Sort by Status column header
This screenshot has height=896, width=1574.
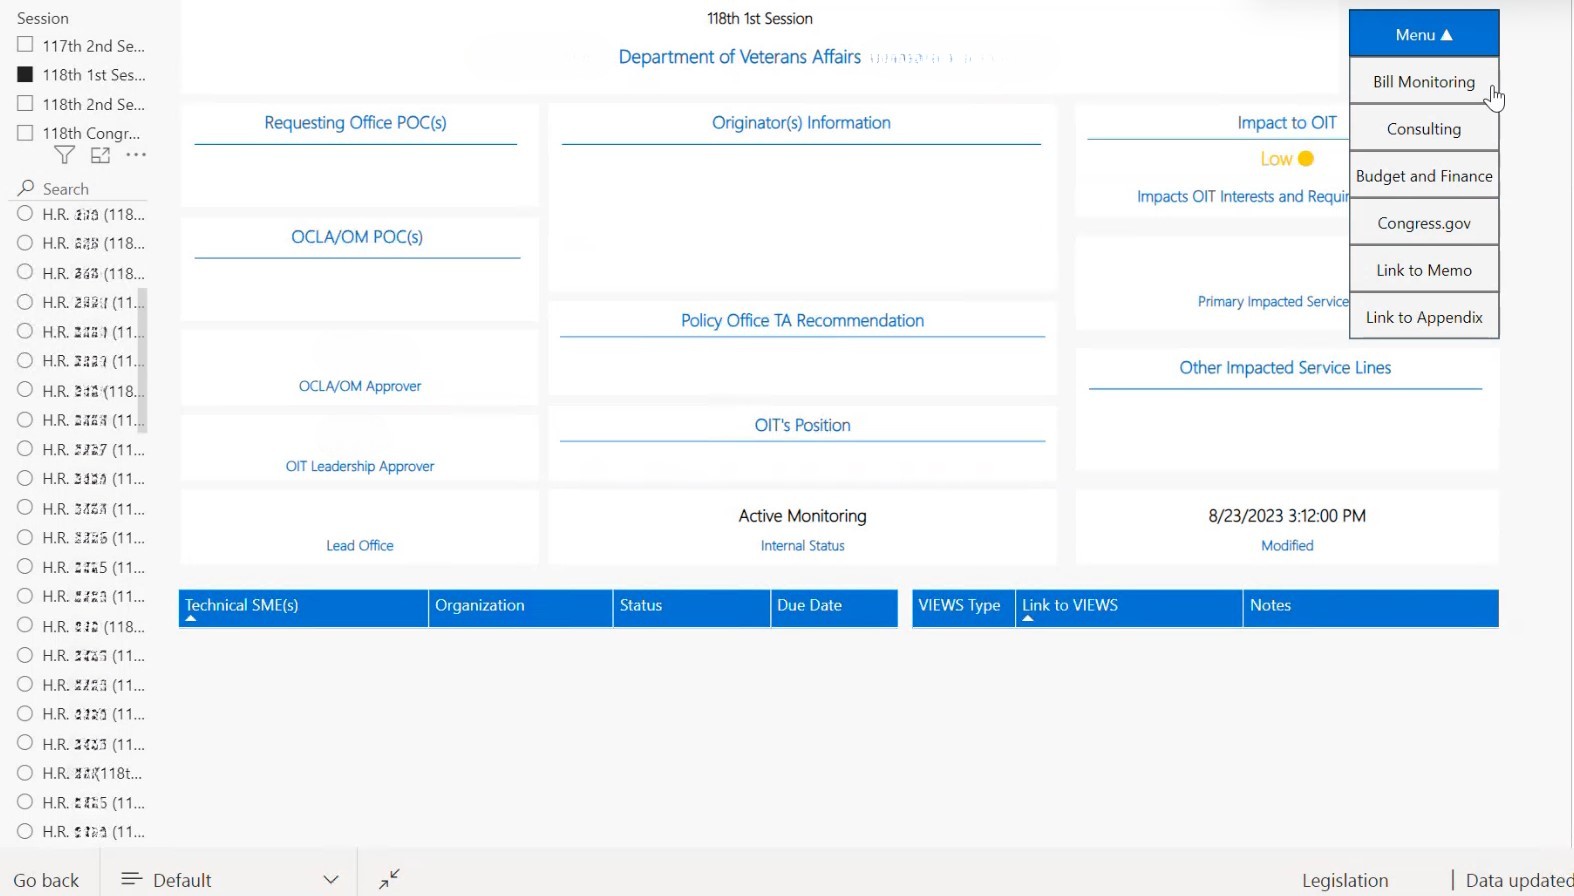click(x=691, y=608)
